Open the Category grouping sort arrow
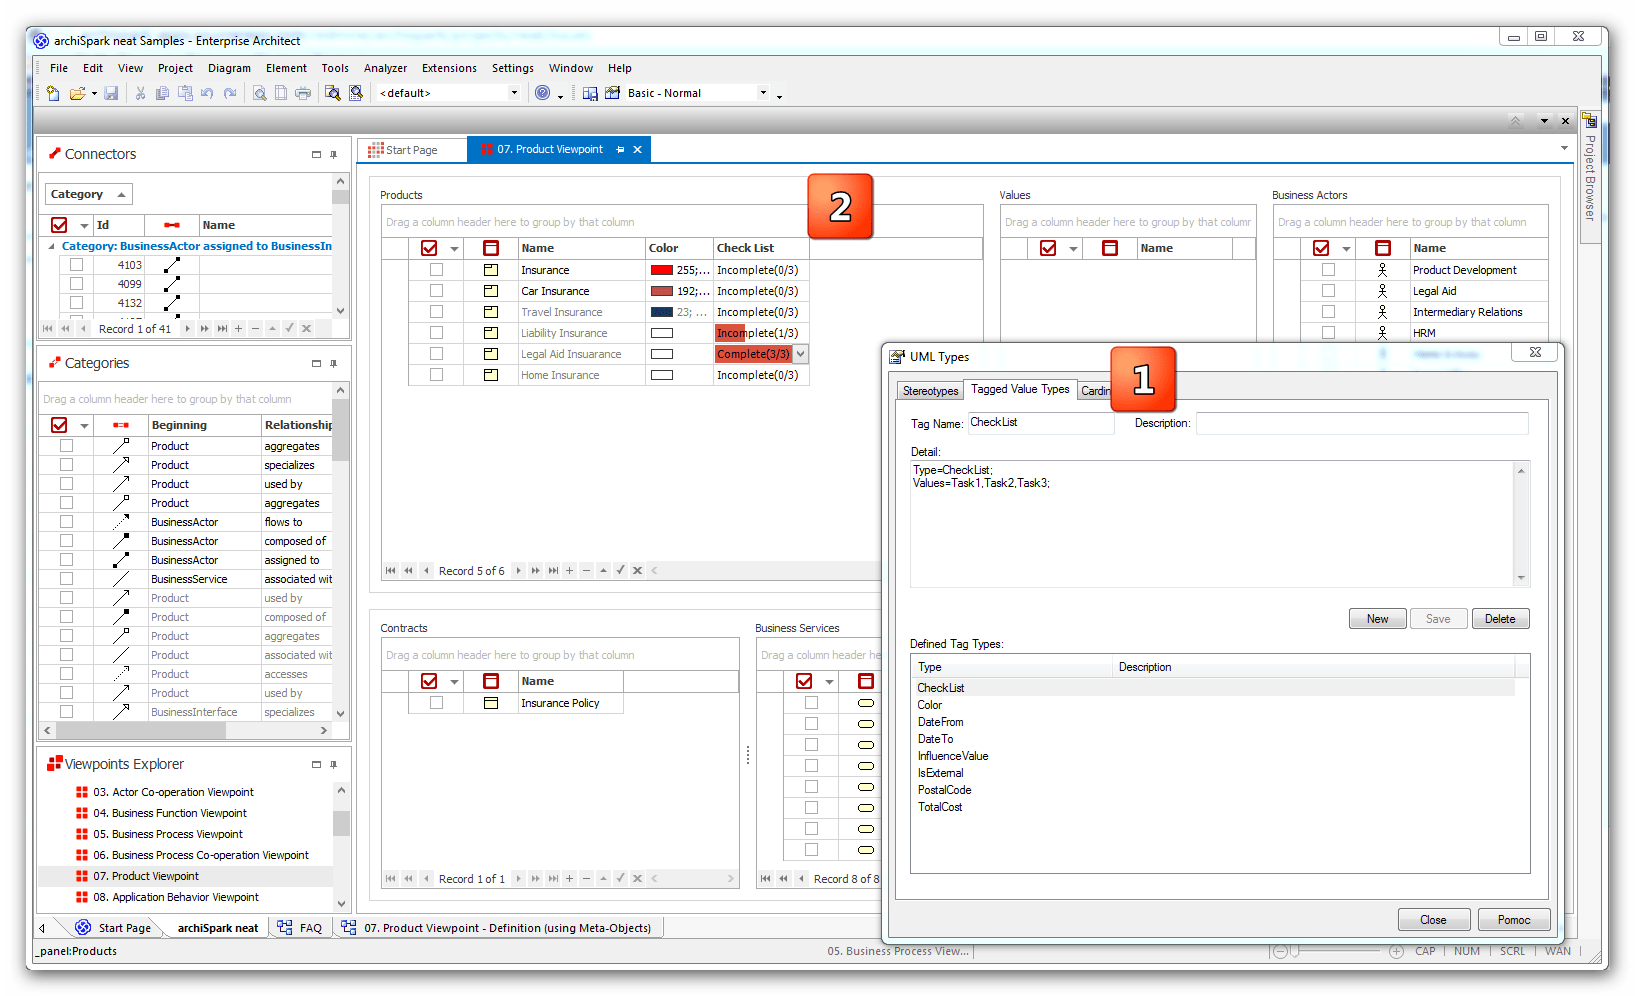This screenshot has width=1636, height=996. [121, 194]
